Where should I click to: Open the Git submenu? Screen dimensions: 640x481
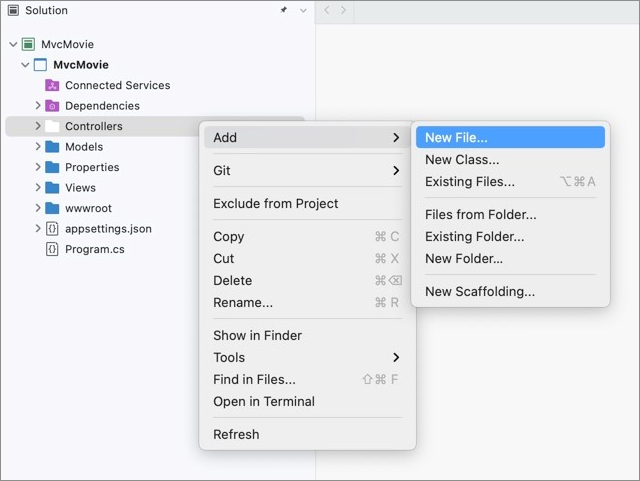pyautogui.click(x=307, y=170)
